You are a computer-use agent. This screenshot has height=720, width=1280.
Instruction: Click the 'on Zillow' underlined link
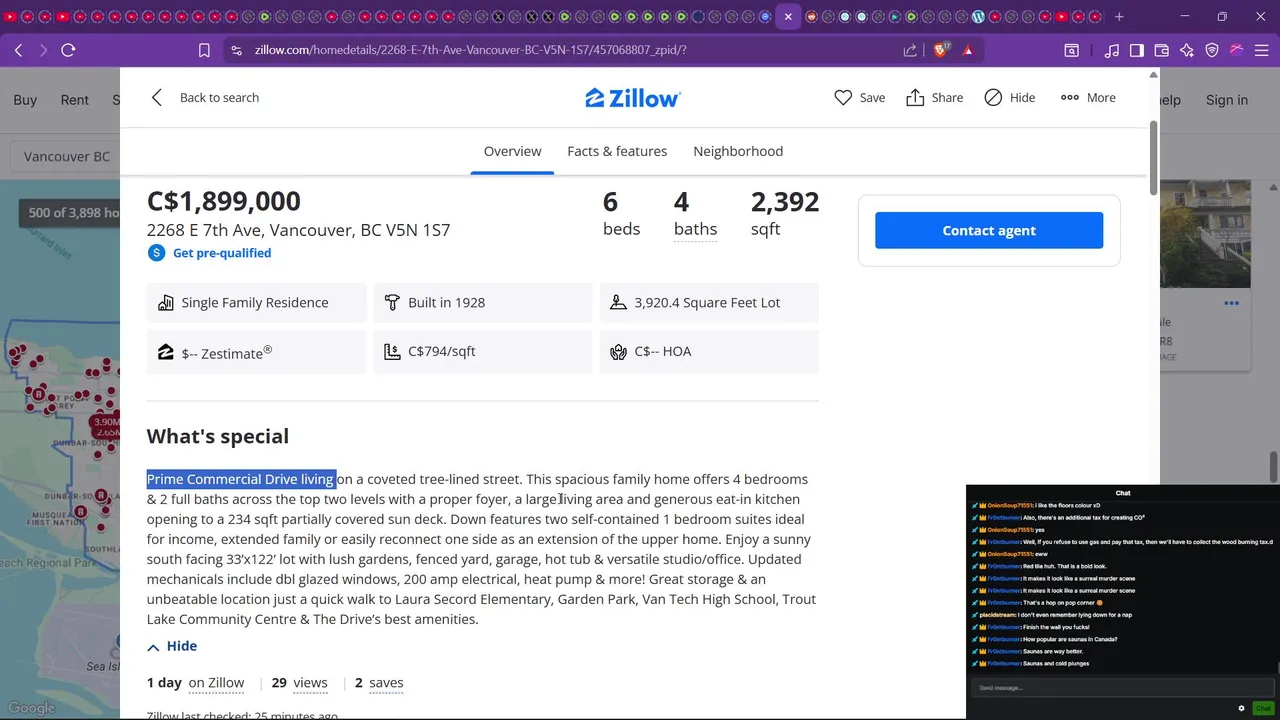coord(216,683)
